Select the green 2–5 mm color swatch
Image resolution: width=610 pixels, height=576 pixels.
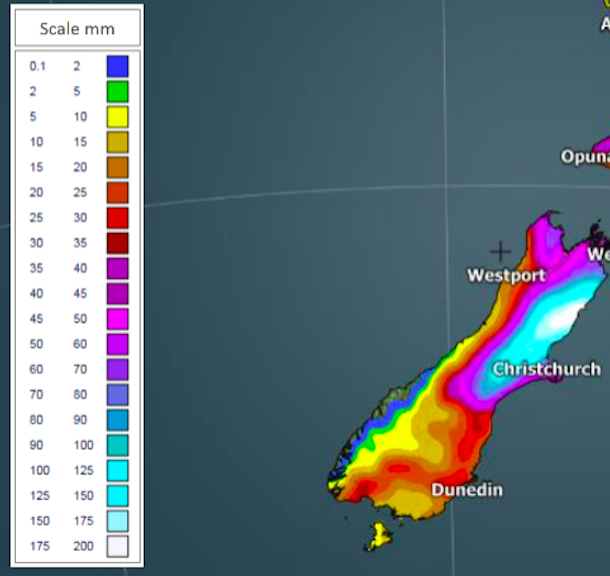[117, 91]
